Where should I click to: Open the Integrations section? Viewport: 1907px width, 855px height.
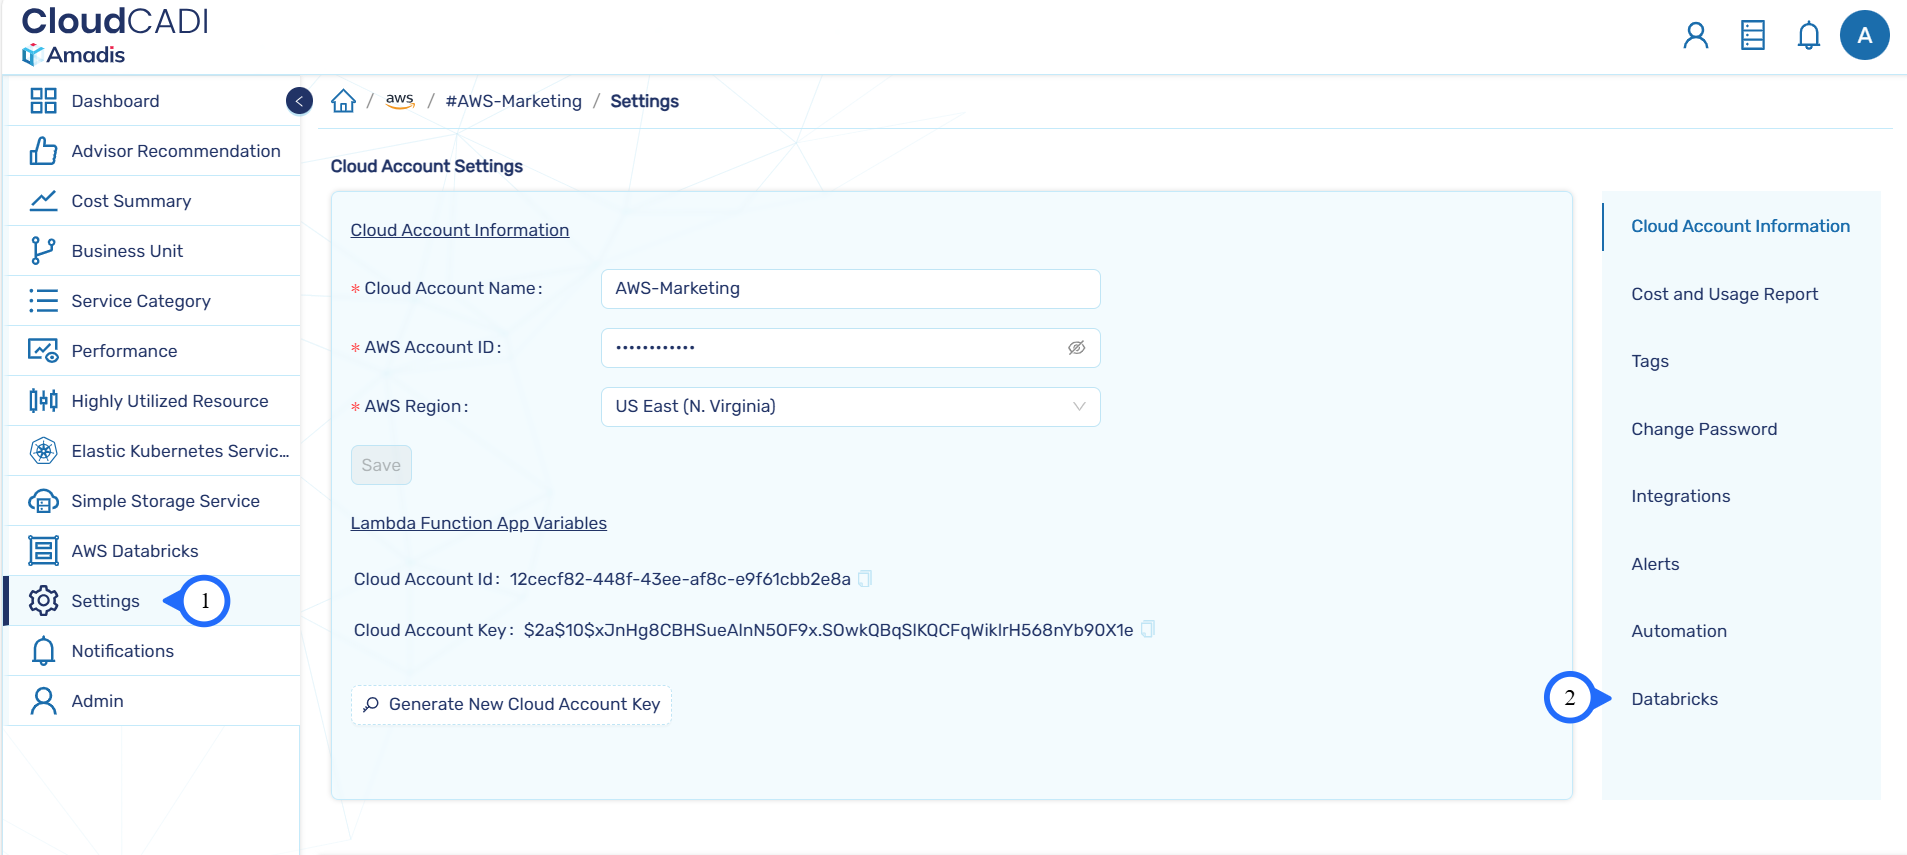(1681, 496)
